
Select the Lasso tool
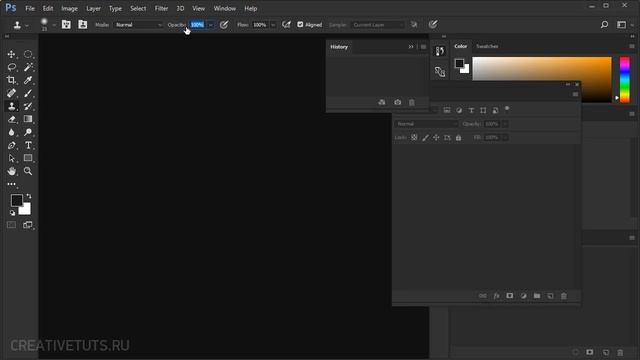click(x=11, y=67)
